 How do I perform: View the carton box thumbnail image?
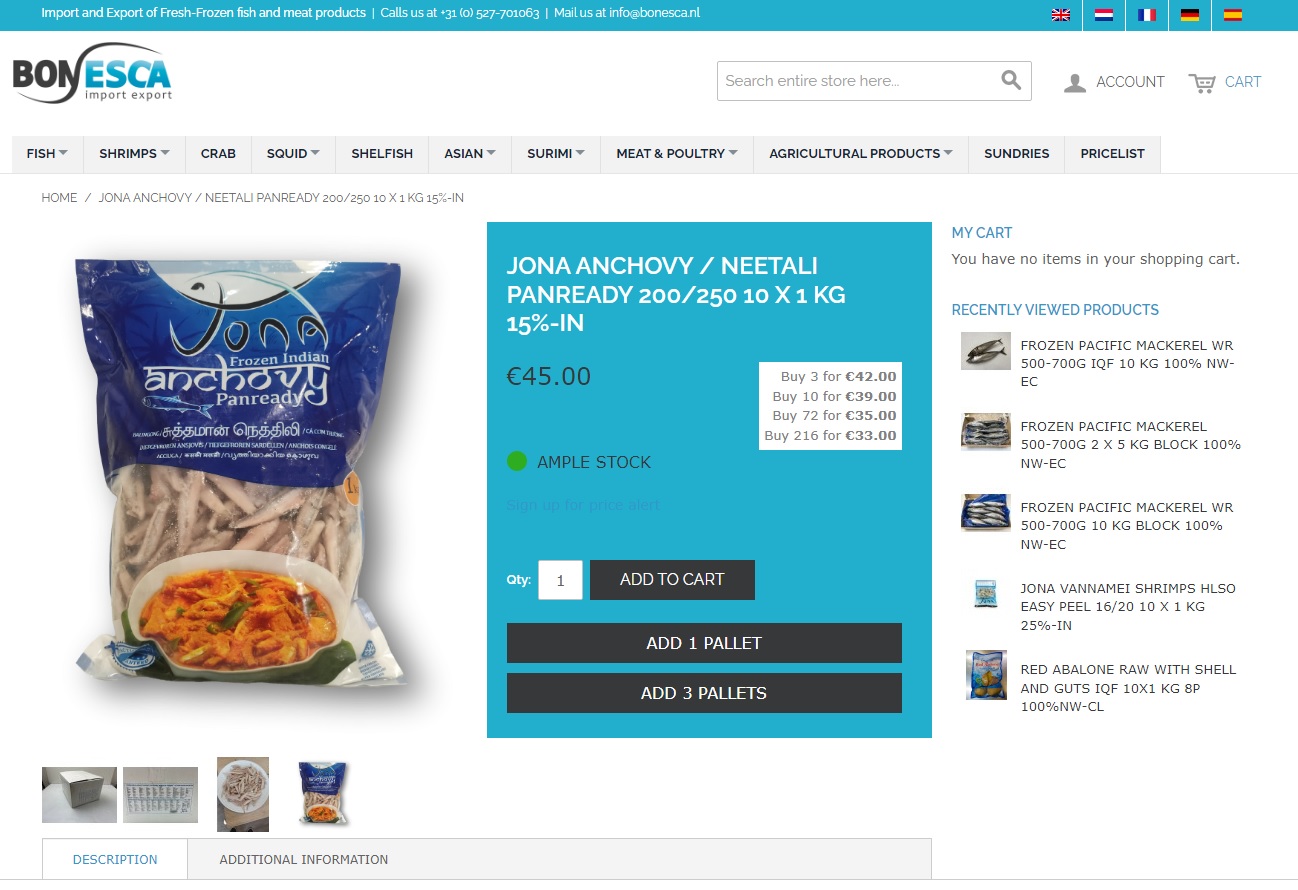79,795
